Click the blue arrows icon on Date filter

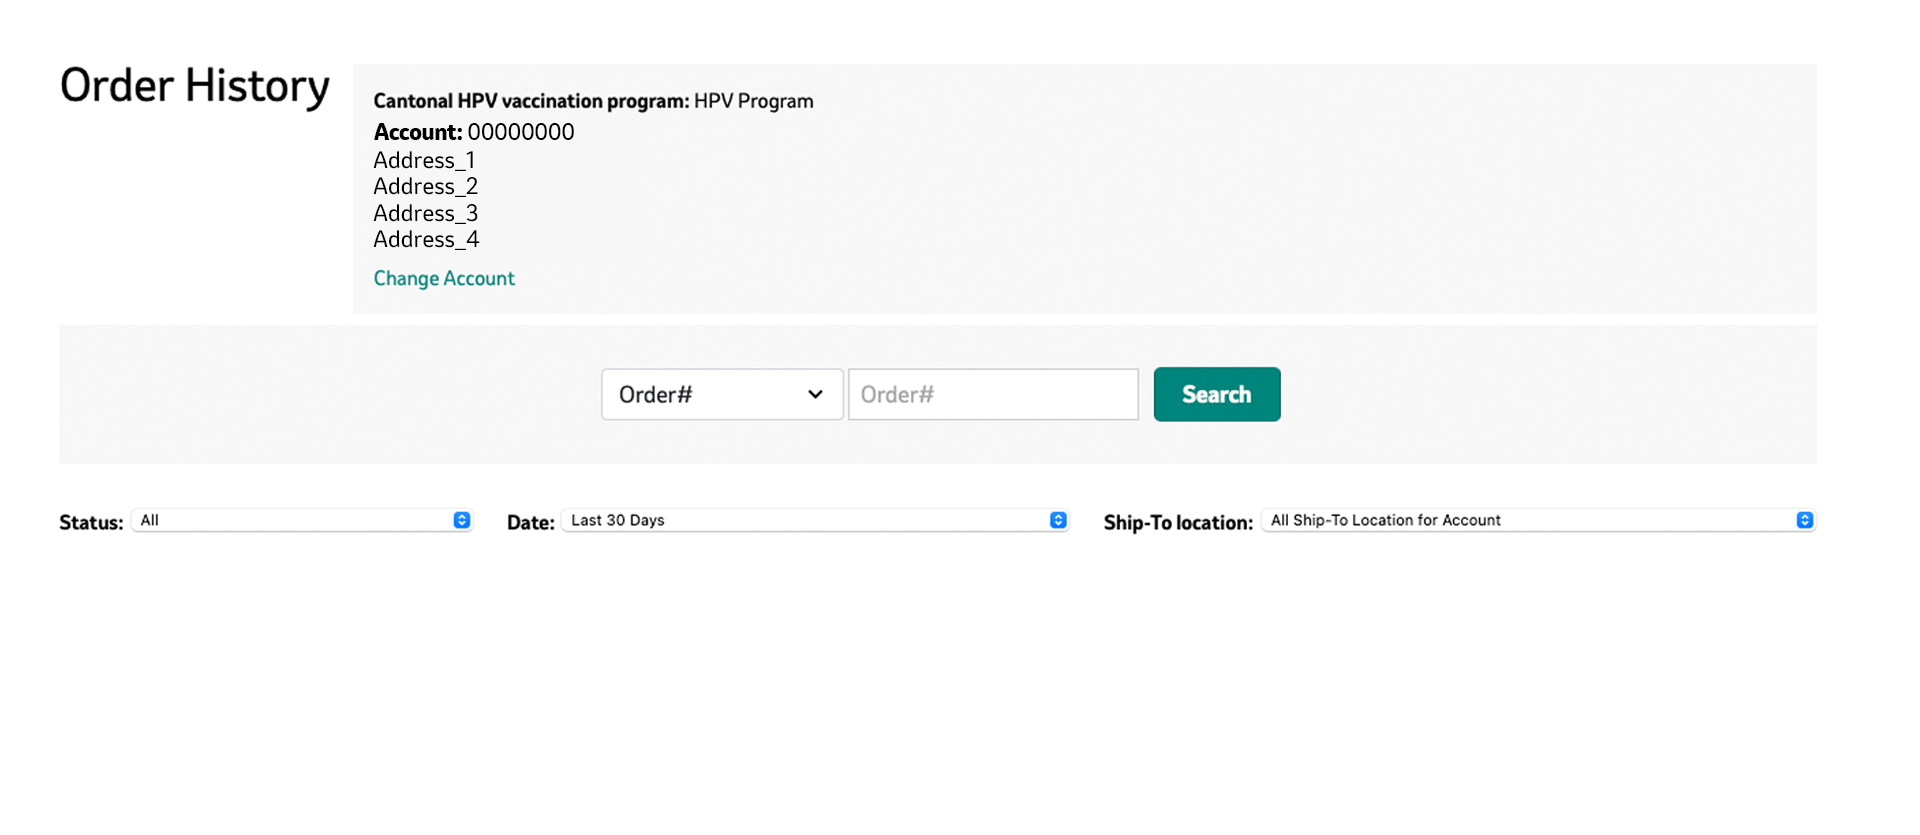pos(1058,521)
